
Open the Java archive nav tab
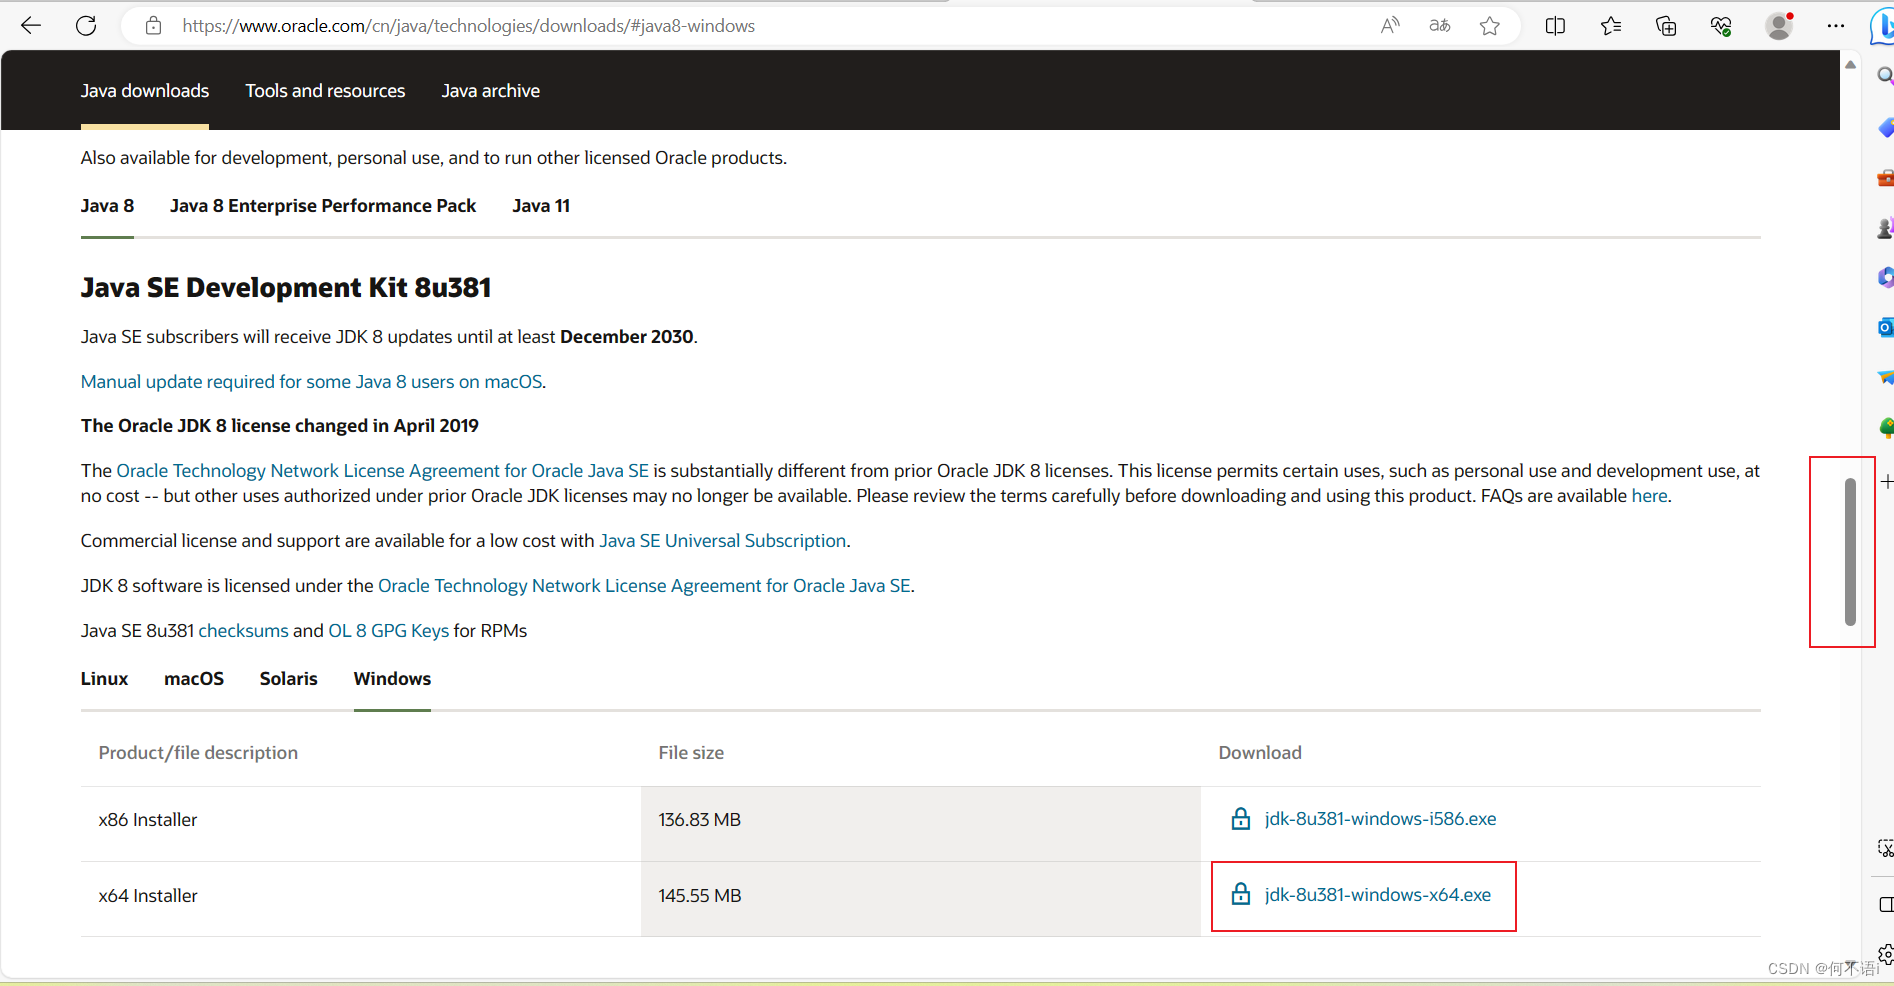pos(491,91)
